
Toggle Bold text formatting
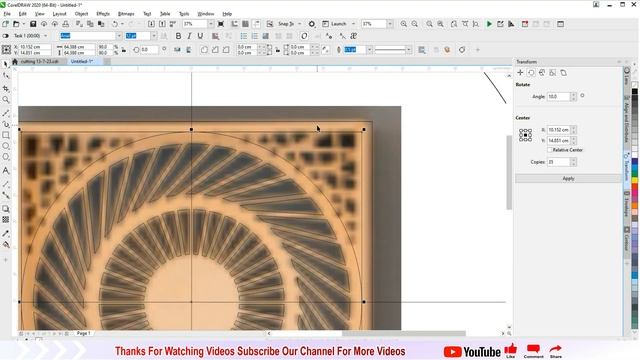tap(178, 36)
